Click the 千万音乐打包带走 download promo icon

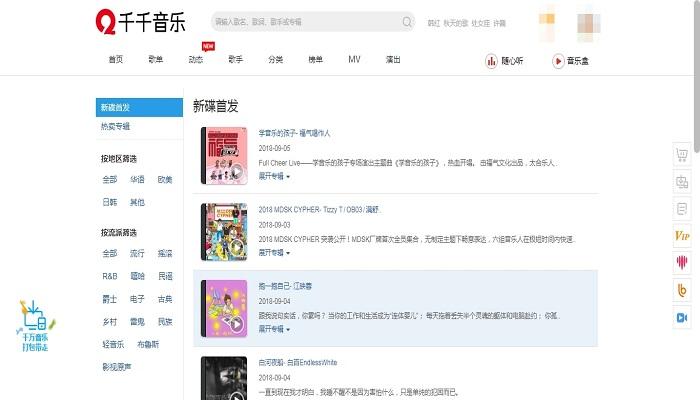[x=36, y=326]
